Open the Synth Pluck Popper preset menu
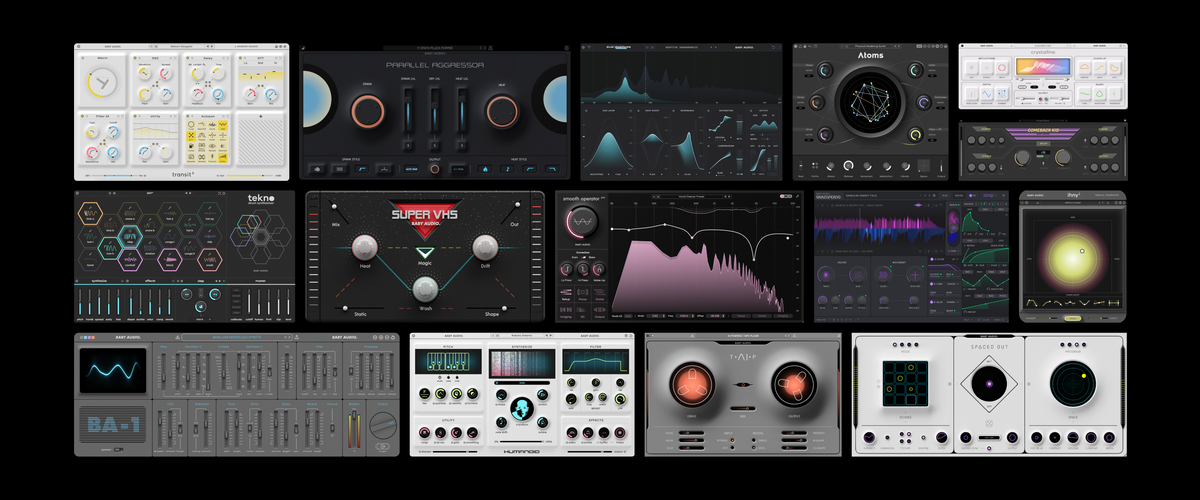 point(435,48)
